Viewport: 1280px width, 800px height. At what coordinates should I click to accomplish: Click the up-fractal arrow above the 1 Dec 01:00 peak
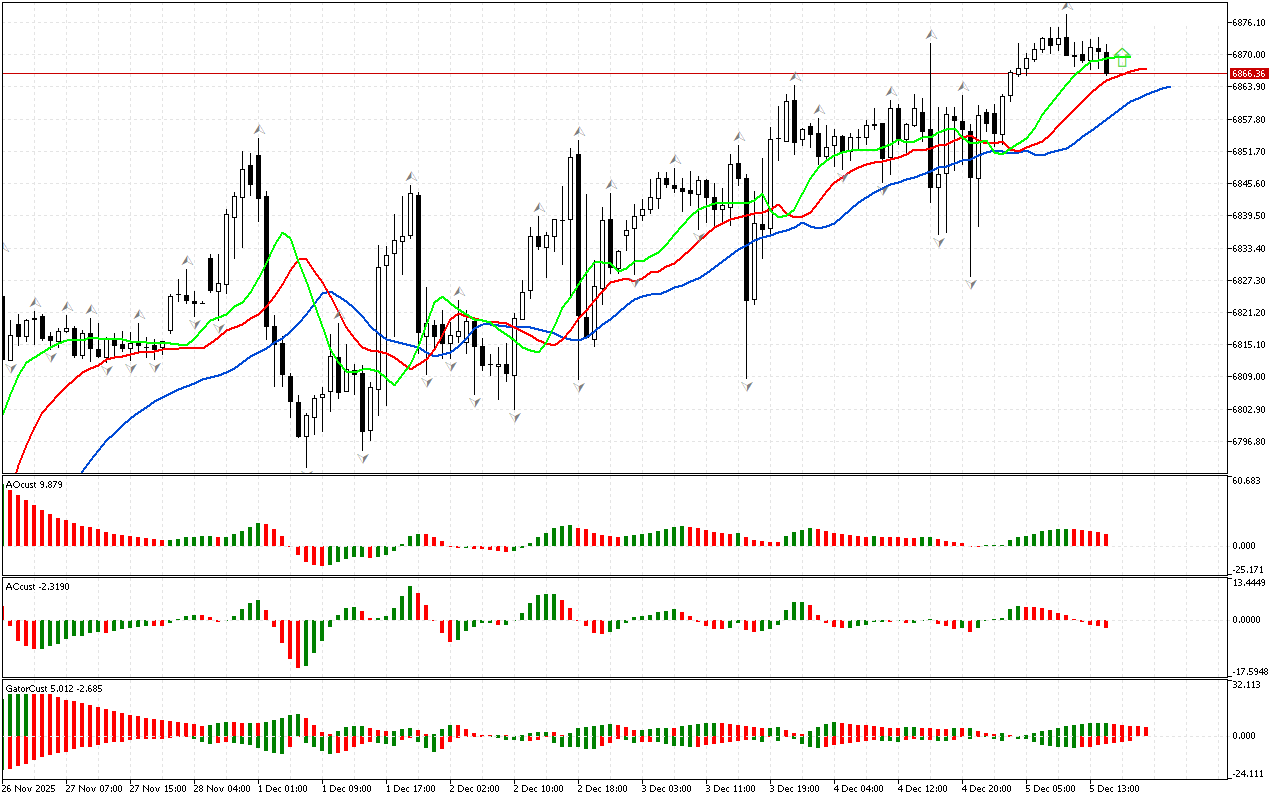coord(258,129)
